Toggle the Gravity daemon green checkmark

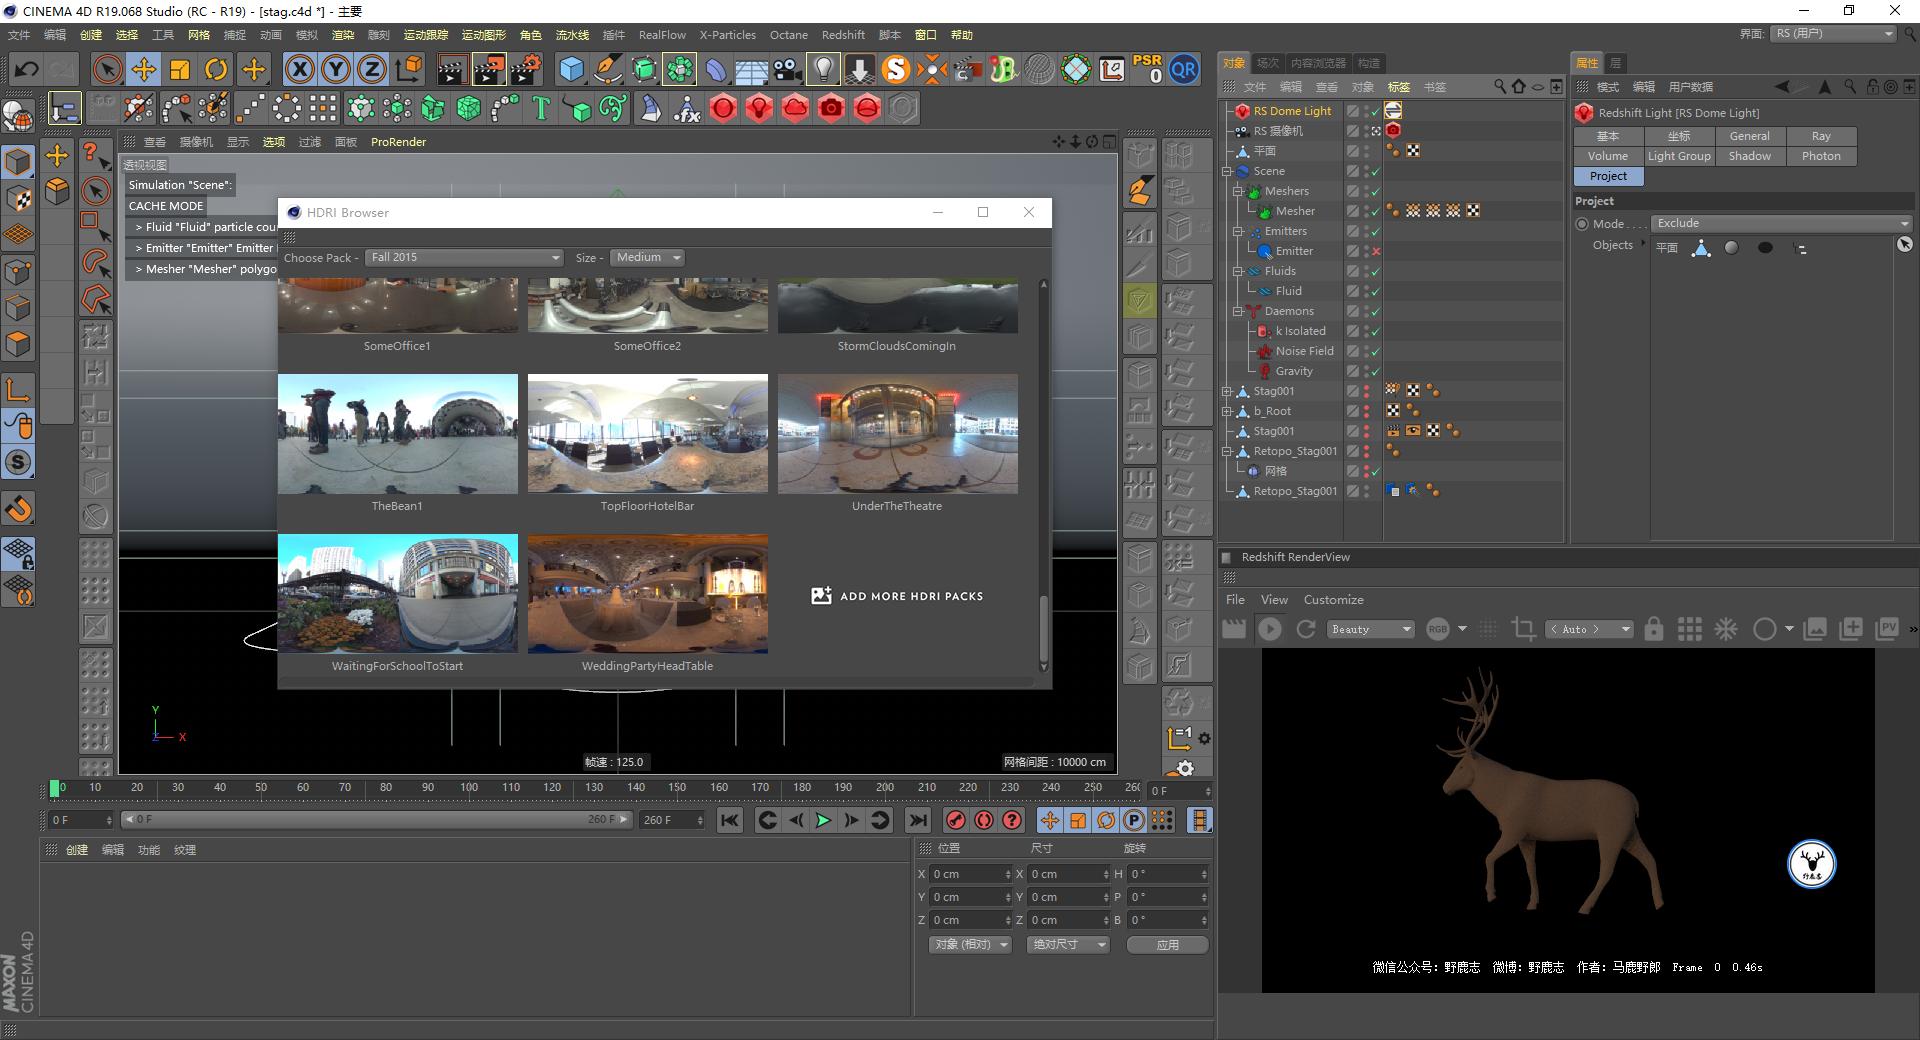pyautogui.click(x=1376, y=371)
